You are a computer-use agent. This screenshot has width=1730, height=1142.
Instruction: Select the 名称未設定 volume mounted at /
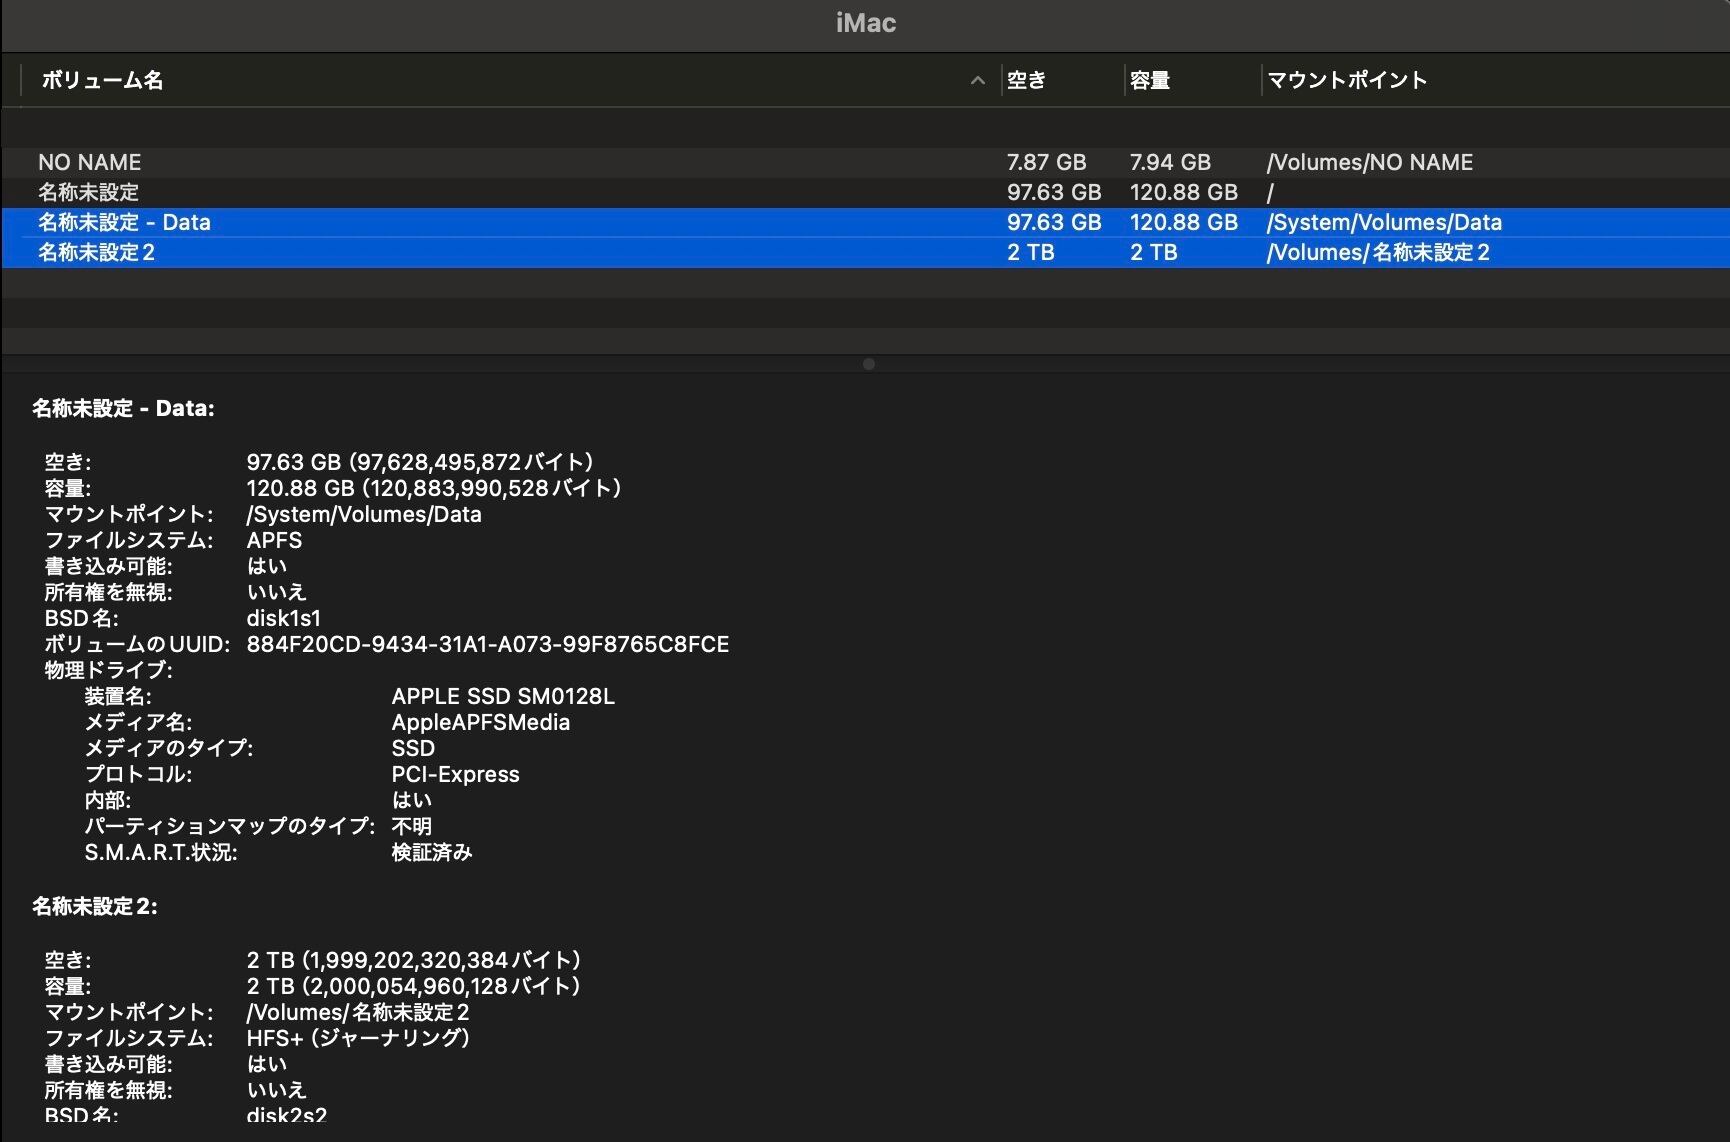point(89,192)
